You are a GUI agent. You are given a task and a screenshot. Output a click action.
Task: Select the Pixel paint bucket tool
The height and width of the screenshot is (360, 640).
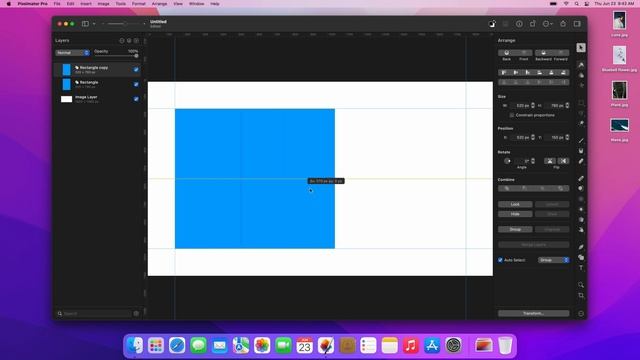581,151
